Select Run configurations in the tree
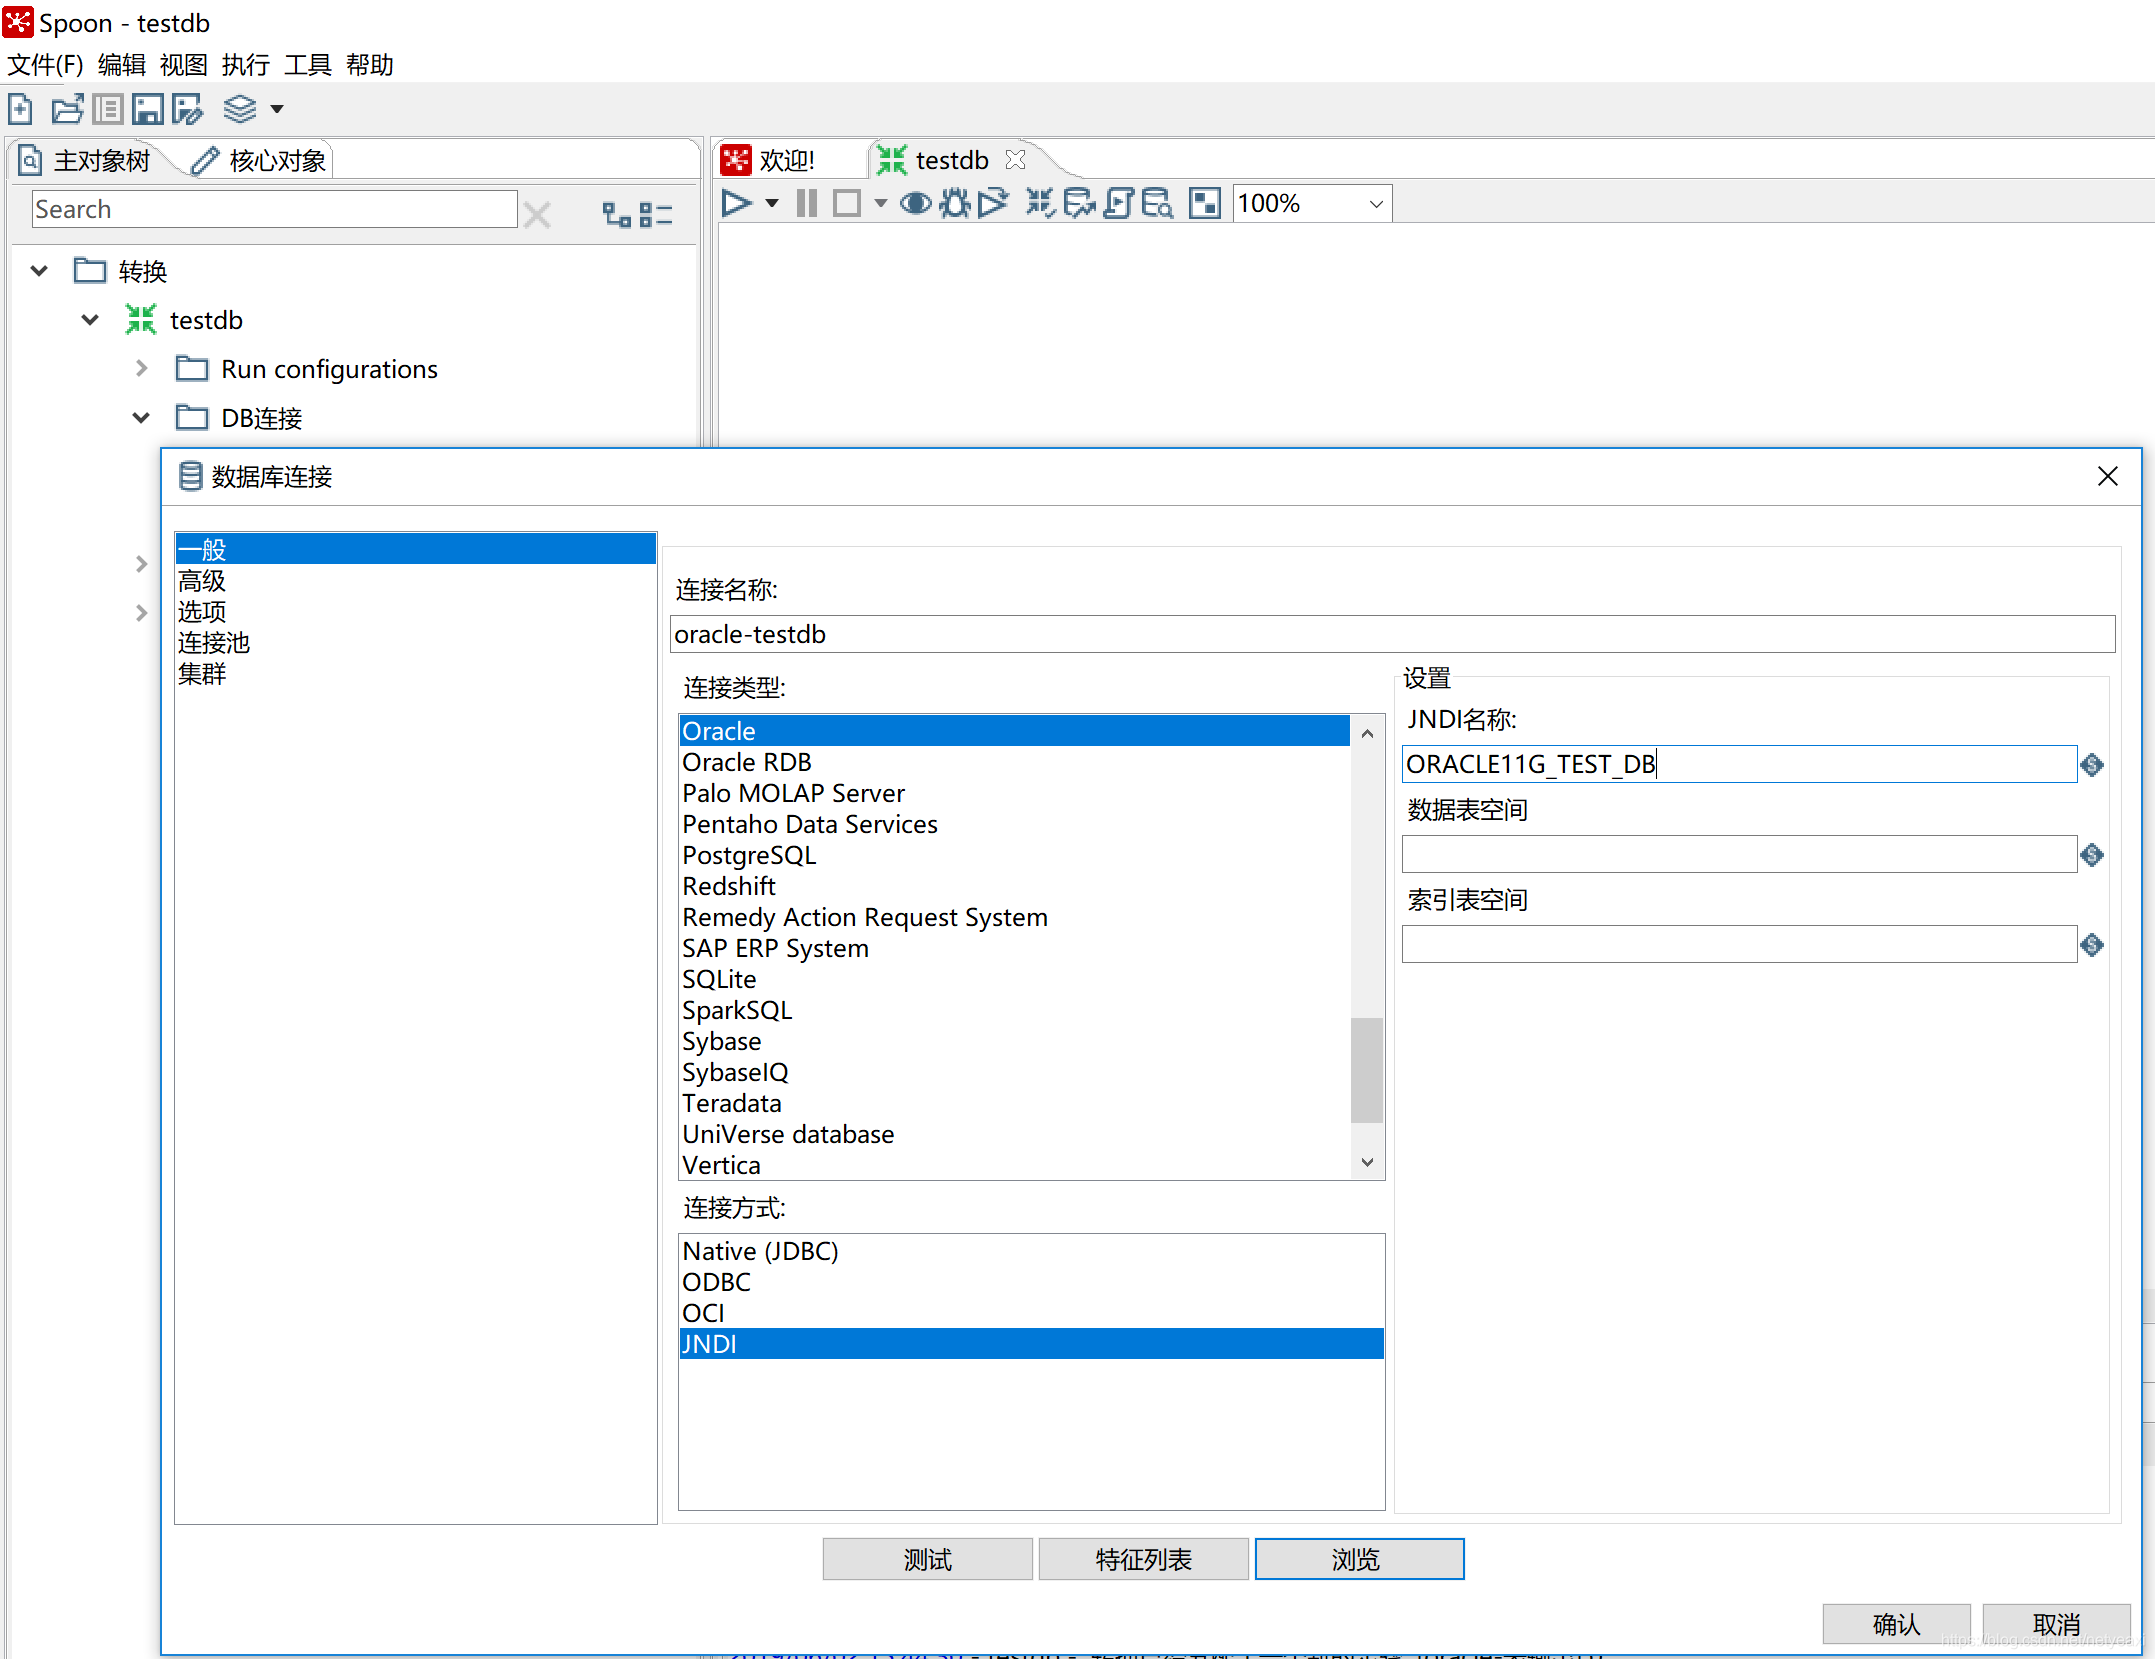 329,369
